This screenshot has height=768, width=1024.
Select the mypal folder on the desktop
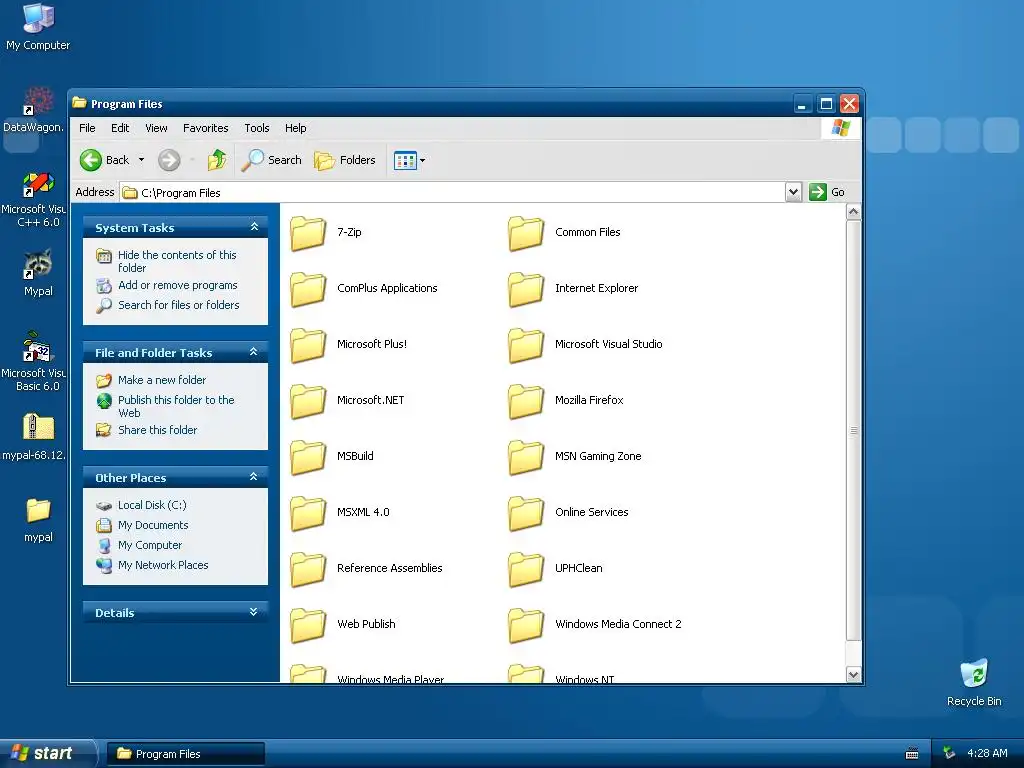(38, 511)
